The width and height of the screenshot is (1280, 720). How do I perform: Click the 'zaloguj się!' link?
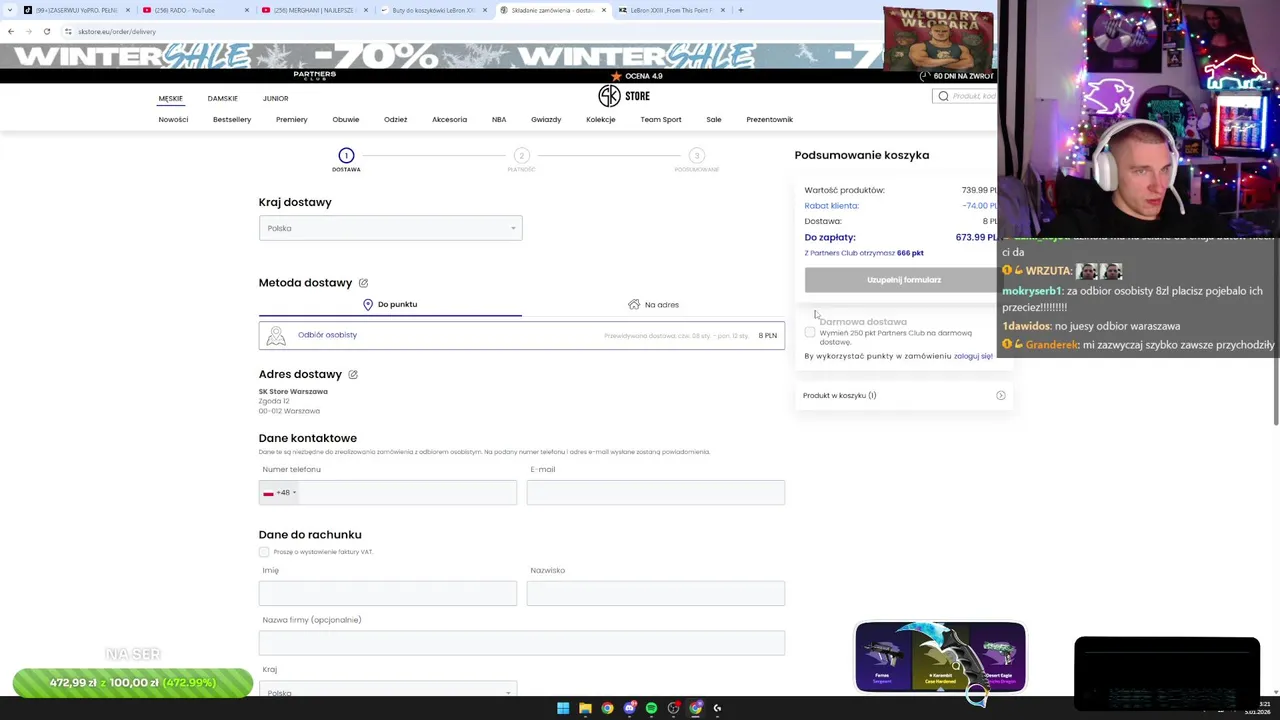973,356
